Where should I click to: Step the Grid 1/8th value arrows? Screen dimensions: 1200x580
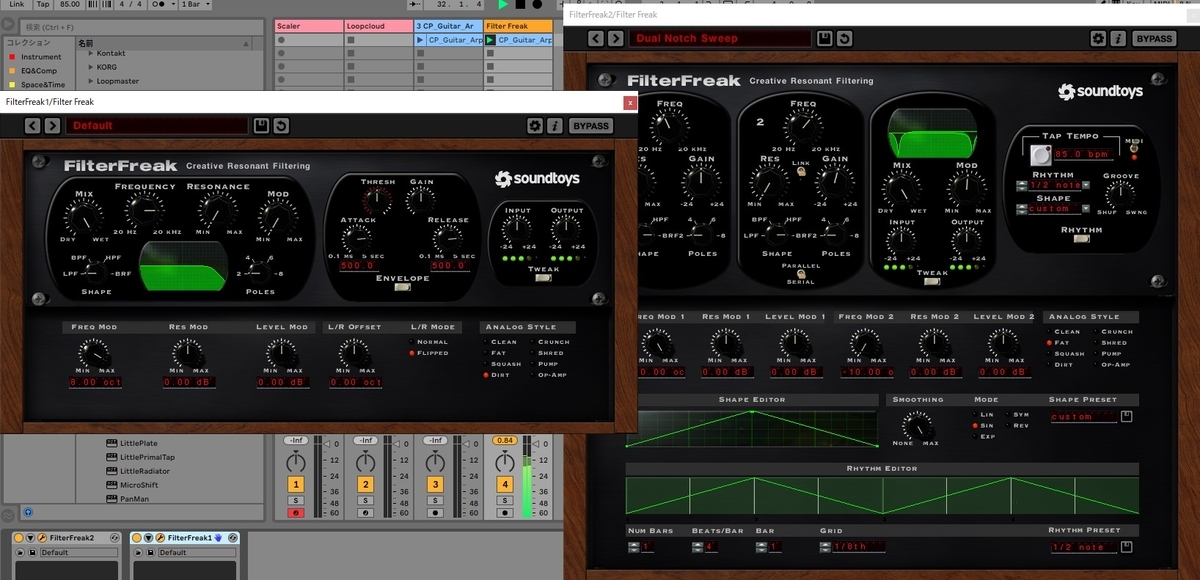(825, 547)
